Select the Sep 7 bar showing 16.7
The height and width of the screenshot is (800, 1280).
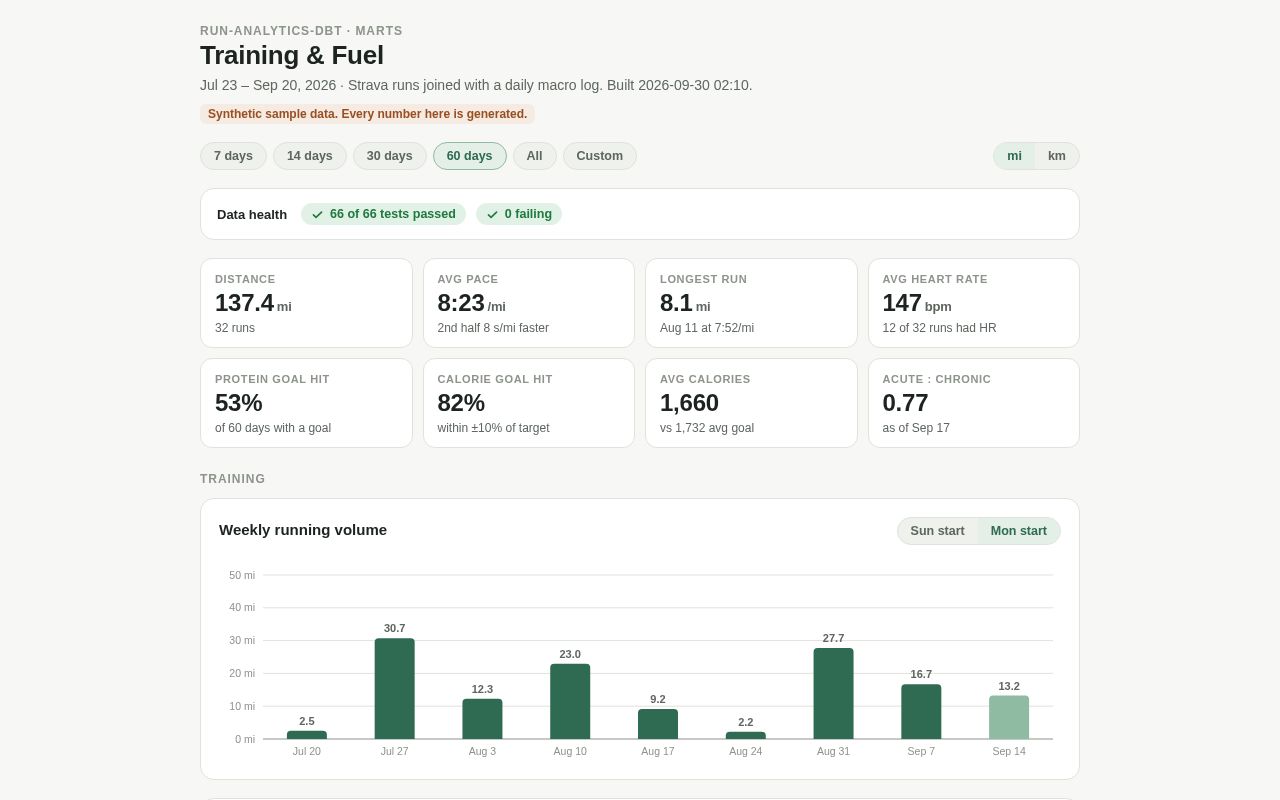(x=921, y=712)
